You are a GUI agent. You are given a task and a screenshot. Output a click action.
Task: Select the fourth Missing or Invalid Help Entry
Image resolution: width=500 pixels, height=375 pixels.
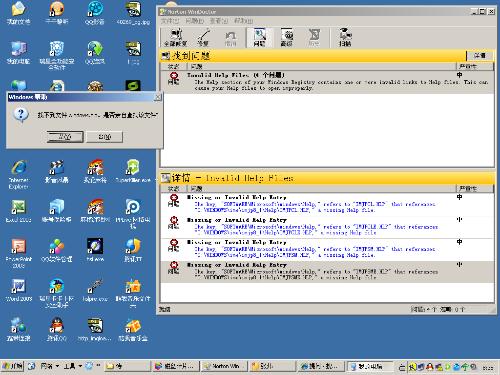[x=327, y=271]
